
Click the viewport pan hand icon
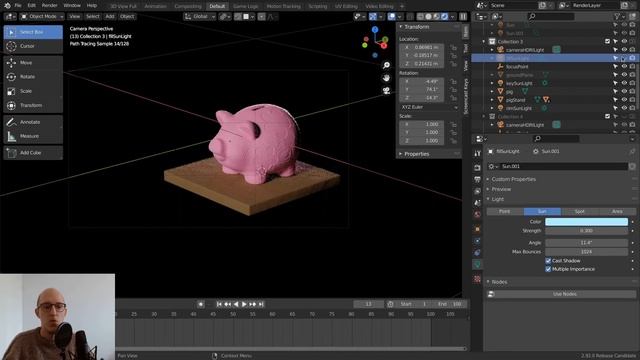point(386,78)
